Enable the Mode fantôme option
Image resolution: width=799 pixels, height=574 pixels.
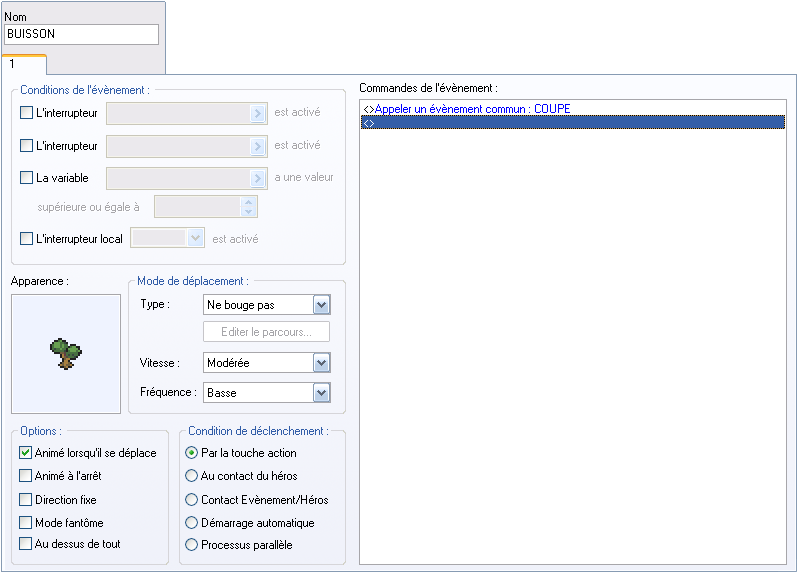(25, 522)
